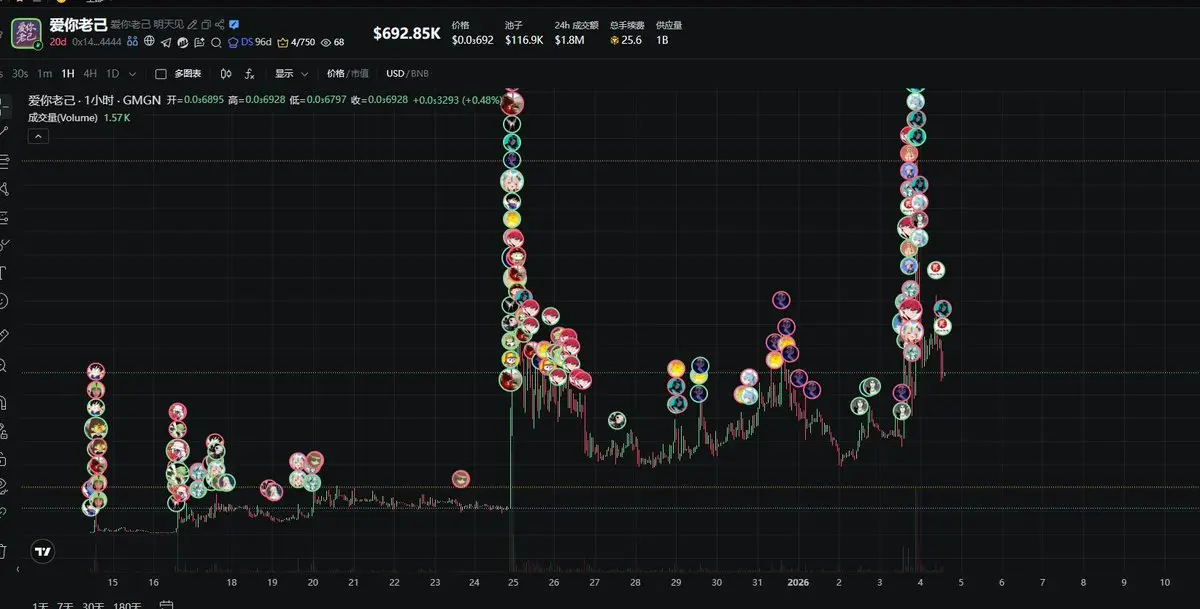Open the token website globe icon
Image resolution: width=1200 pixels, height=609 pixels.
pos(149,41)
